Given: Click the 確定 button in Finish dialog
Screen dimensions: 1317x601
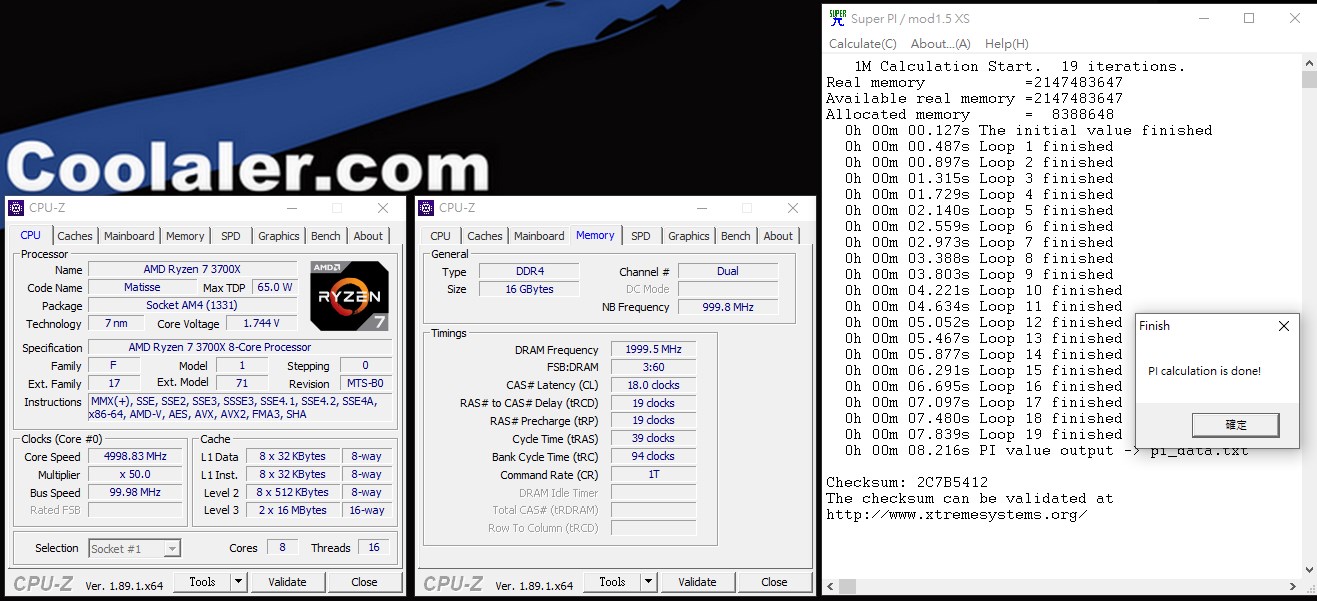Looking at the screenshot, I should click(x=1236, y=425).
